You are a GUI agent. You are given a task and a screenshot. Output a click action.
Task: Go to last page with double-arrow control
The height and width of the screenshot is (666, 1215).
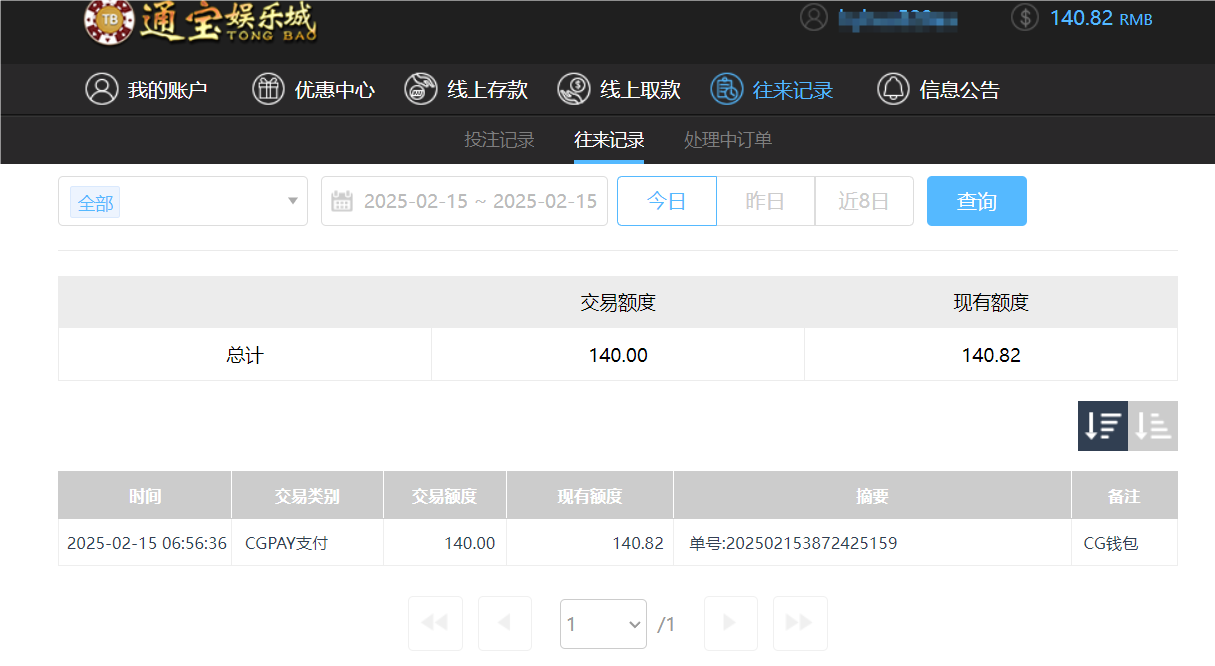pyautogui.click(x=800, y=623)
